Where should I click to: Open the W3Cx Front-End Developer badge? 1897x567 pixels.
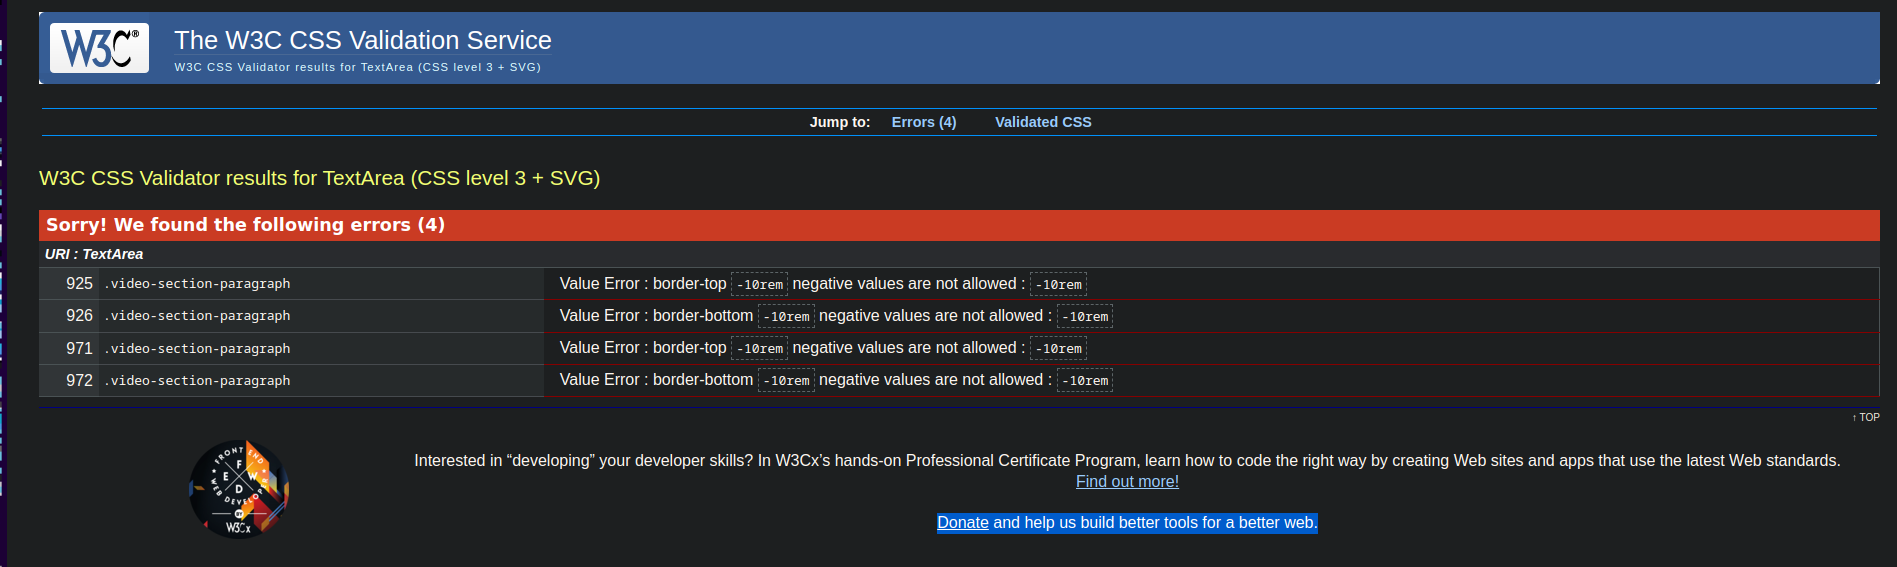coord(239,489)
